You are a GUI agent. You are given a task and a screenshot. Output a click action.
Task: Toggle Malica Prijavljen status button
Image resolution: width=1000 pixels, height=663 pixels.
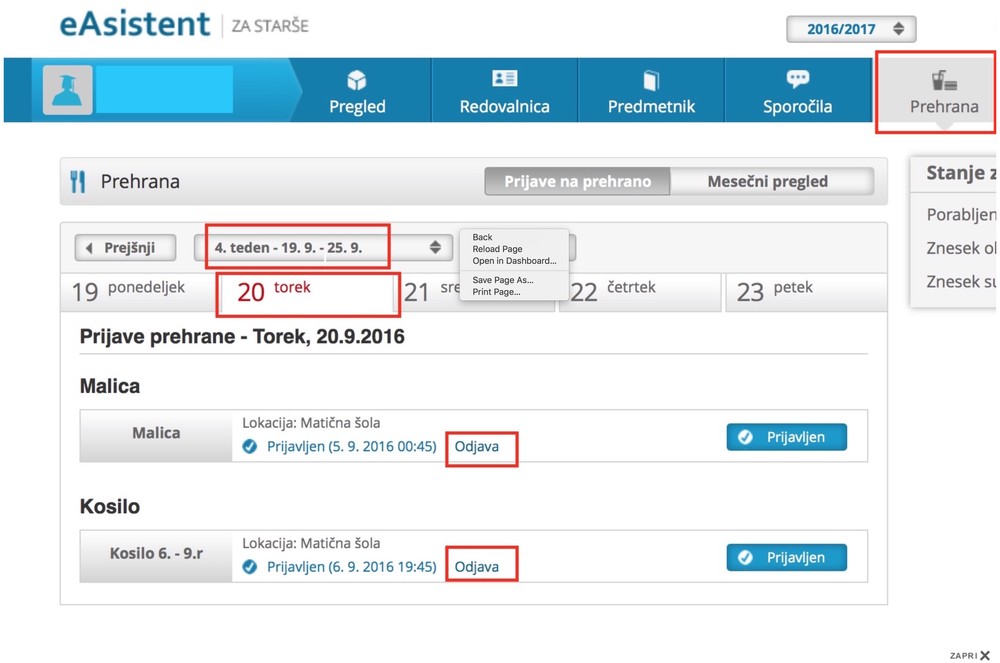pyautogui.click(x=786, y=437)
